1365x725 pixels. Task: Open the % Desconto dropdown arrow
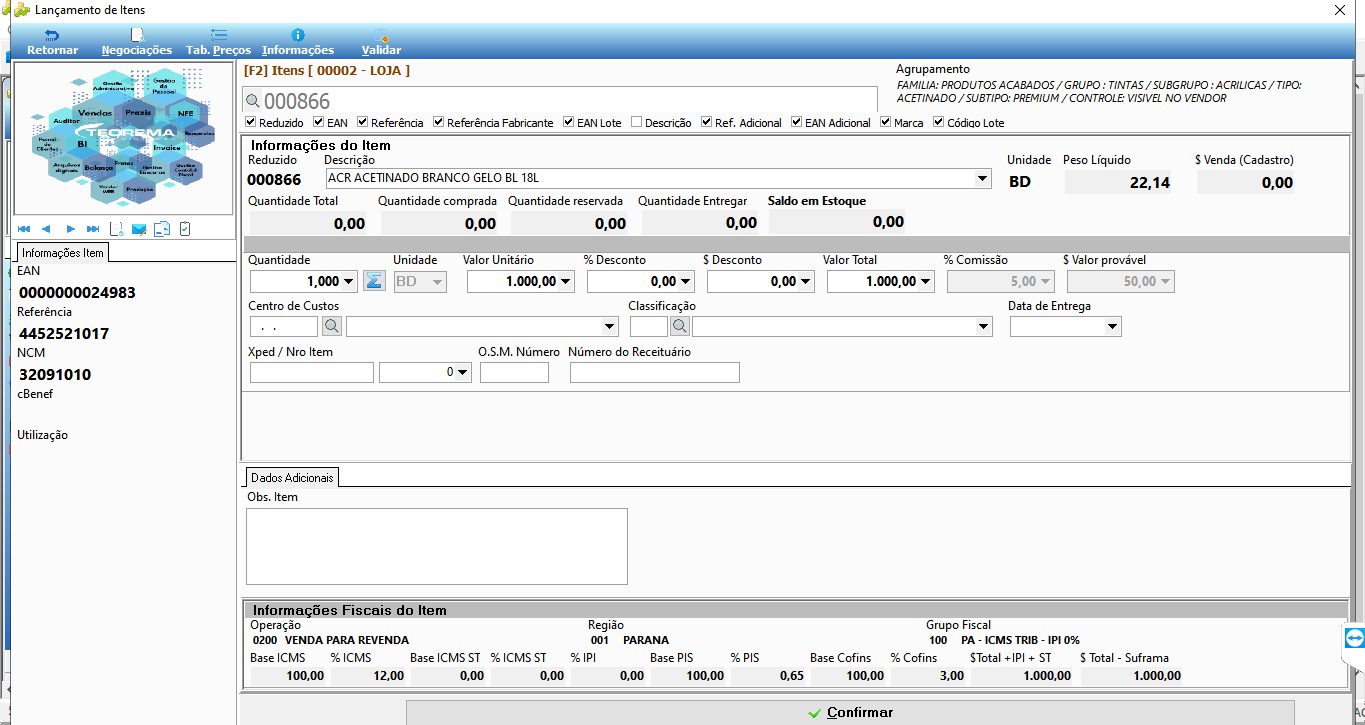(686, 282)
